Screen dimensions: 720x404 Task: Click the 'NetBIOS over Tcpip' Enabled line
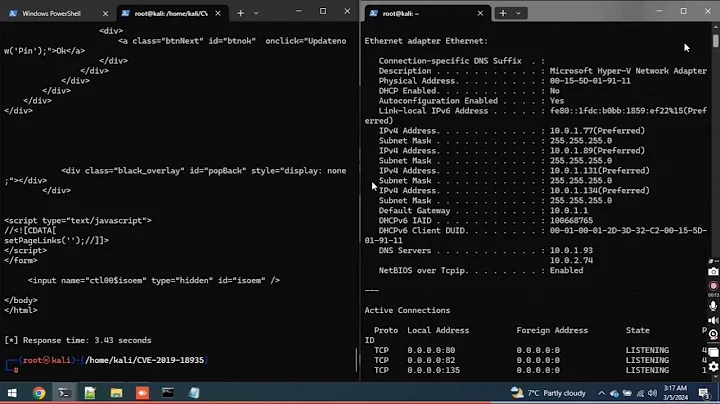tap(481, 270)
